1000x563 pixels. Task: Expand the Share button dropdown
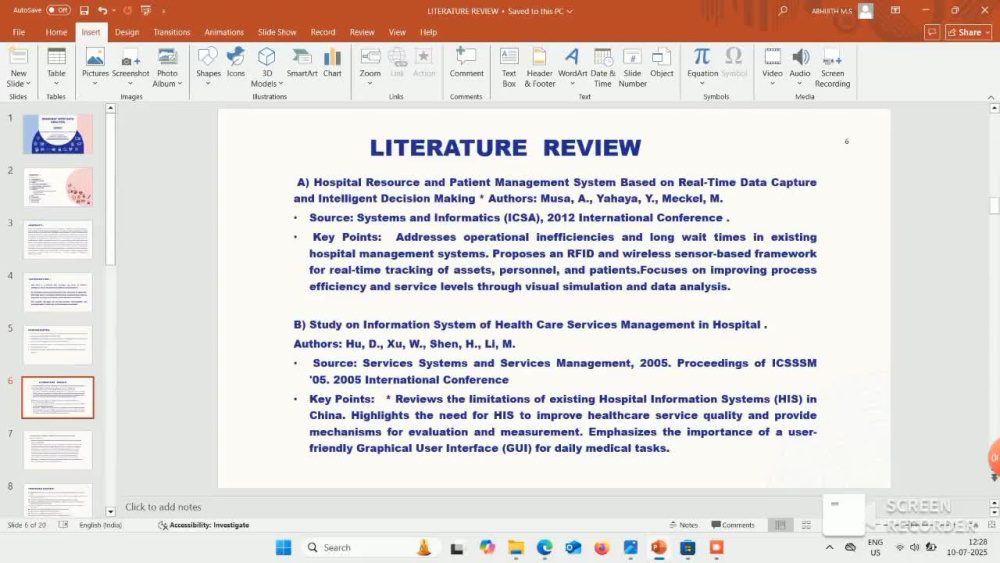[987, 33]
